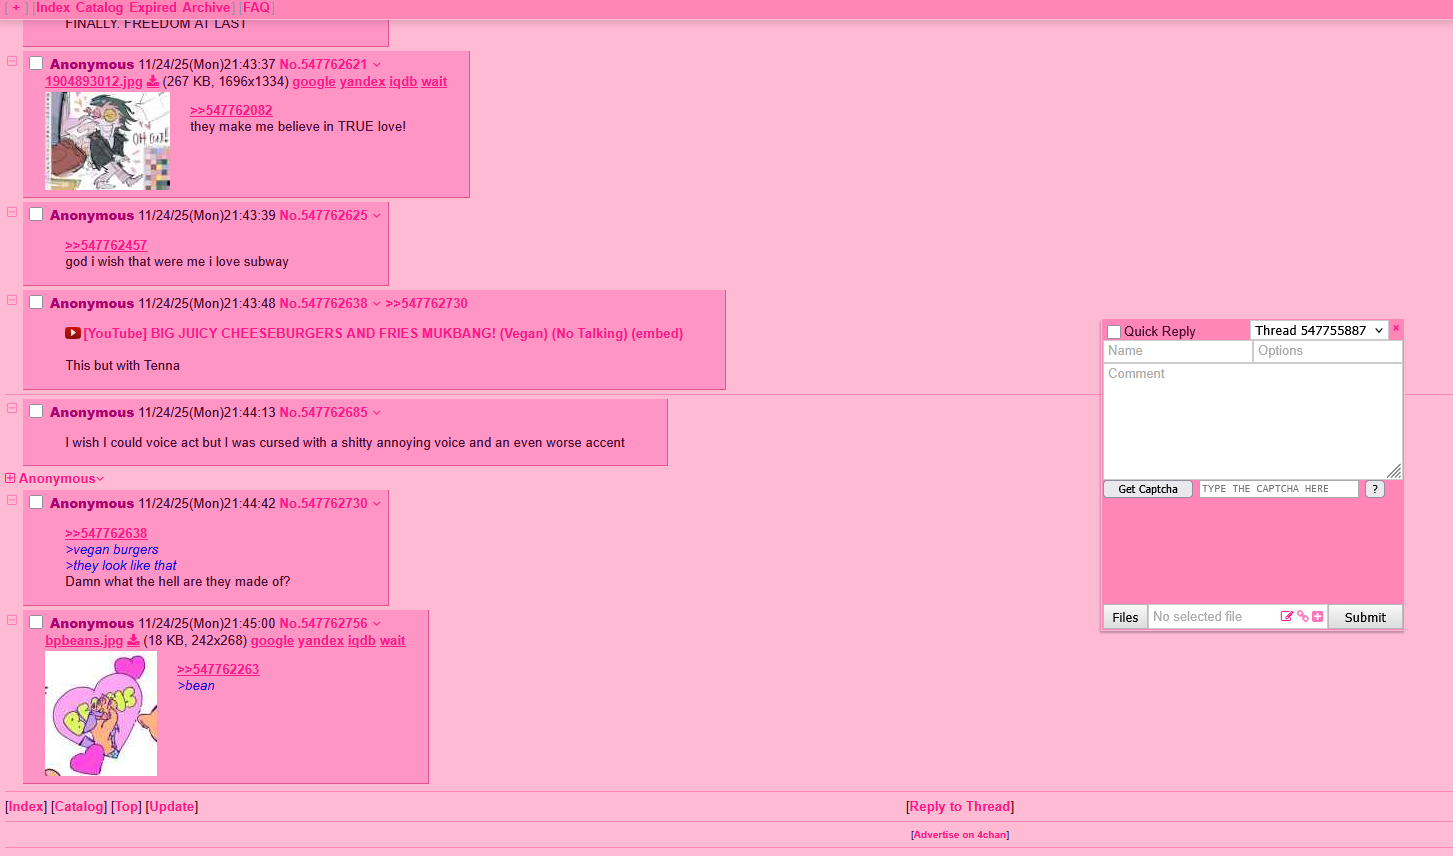Open the captcha help question mark button
Viewport: 1453px width, 856px height.
tap(1375, 489)
